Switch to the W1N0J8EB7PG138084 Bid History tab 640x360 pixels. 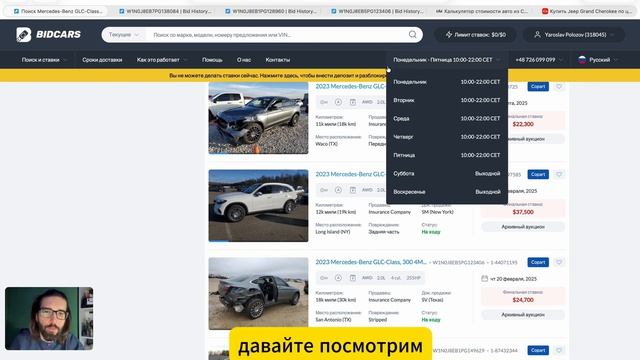165,11
